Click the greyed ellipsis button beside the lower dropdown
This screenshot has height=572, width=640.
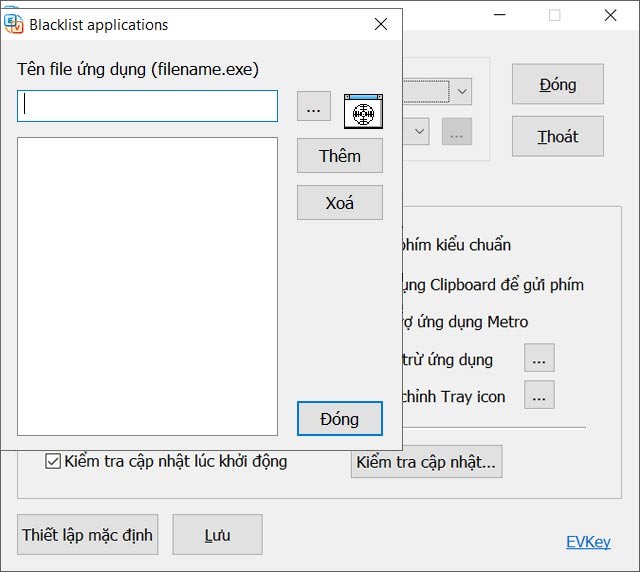[x=457, y=131]
